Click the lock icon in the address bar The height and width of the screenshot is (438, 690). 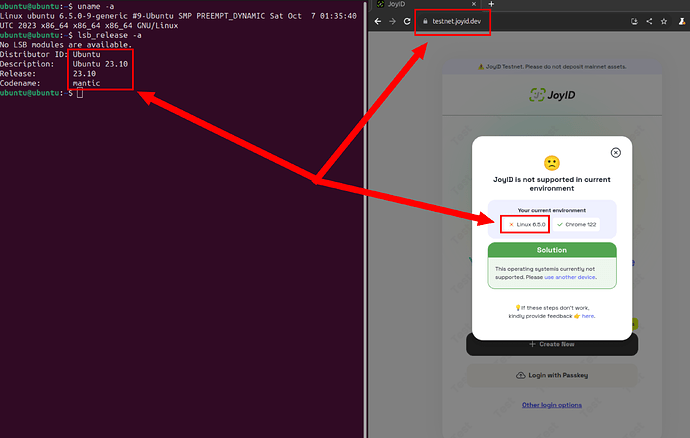click(425, 21)
